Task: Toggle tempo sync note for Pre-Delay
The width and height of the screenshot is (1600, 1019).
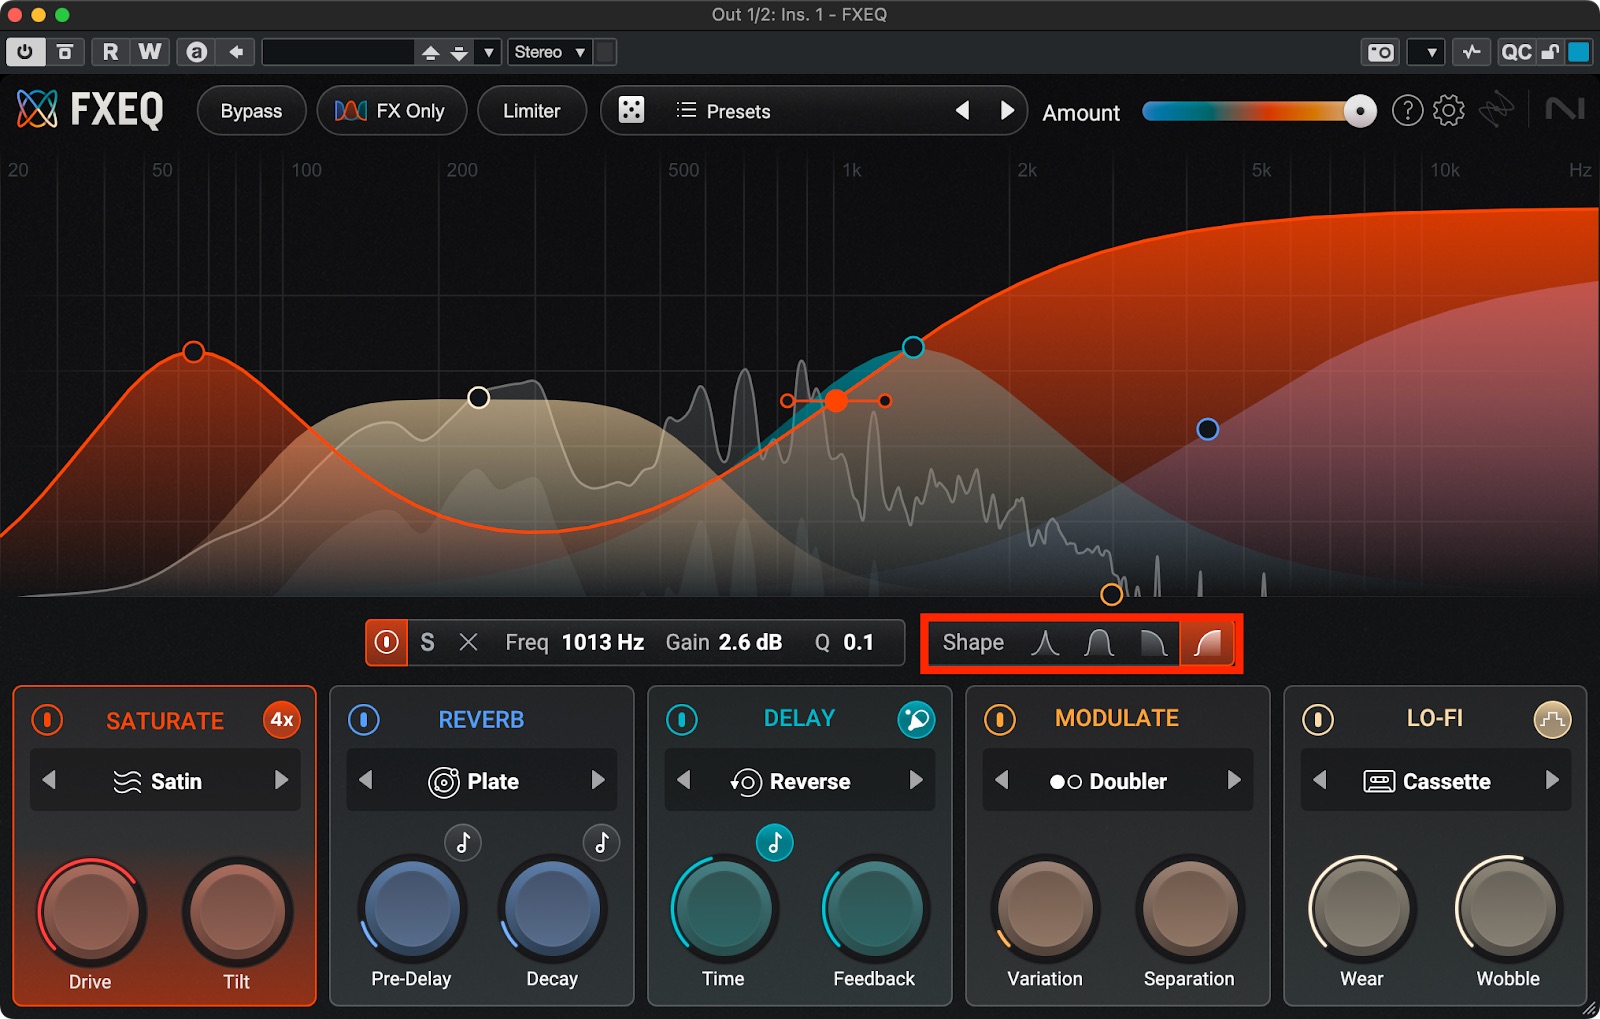Action: point(463,843)
